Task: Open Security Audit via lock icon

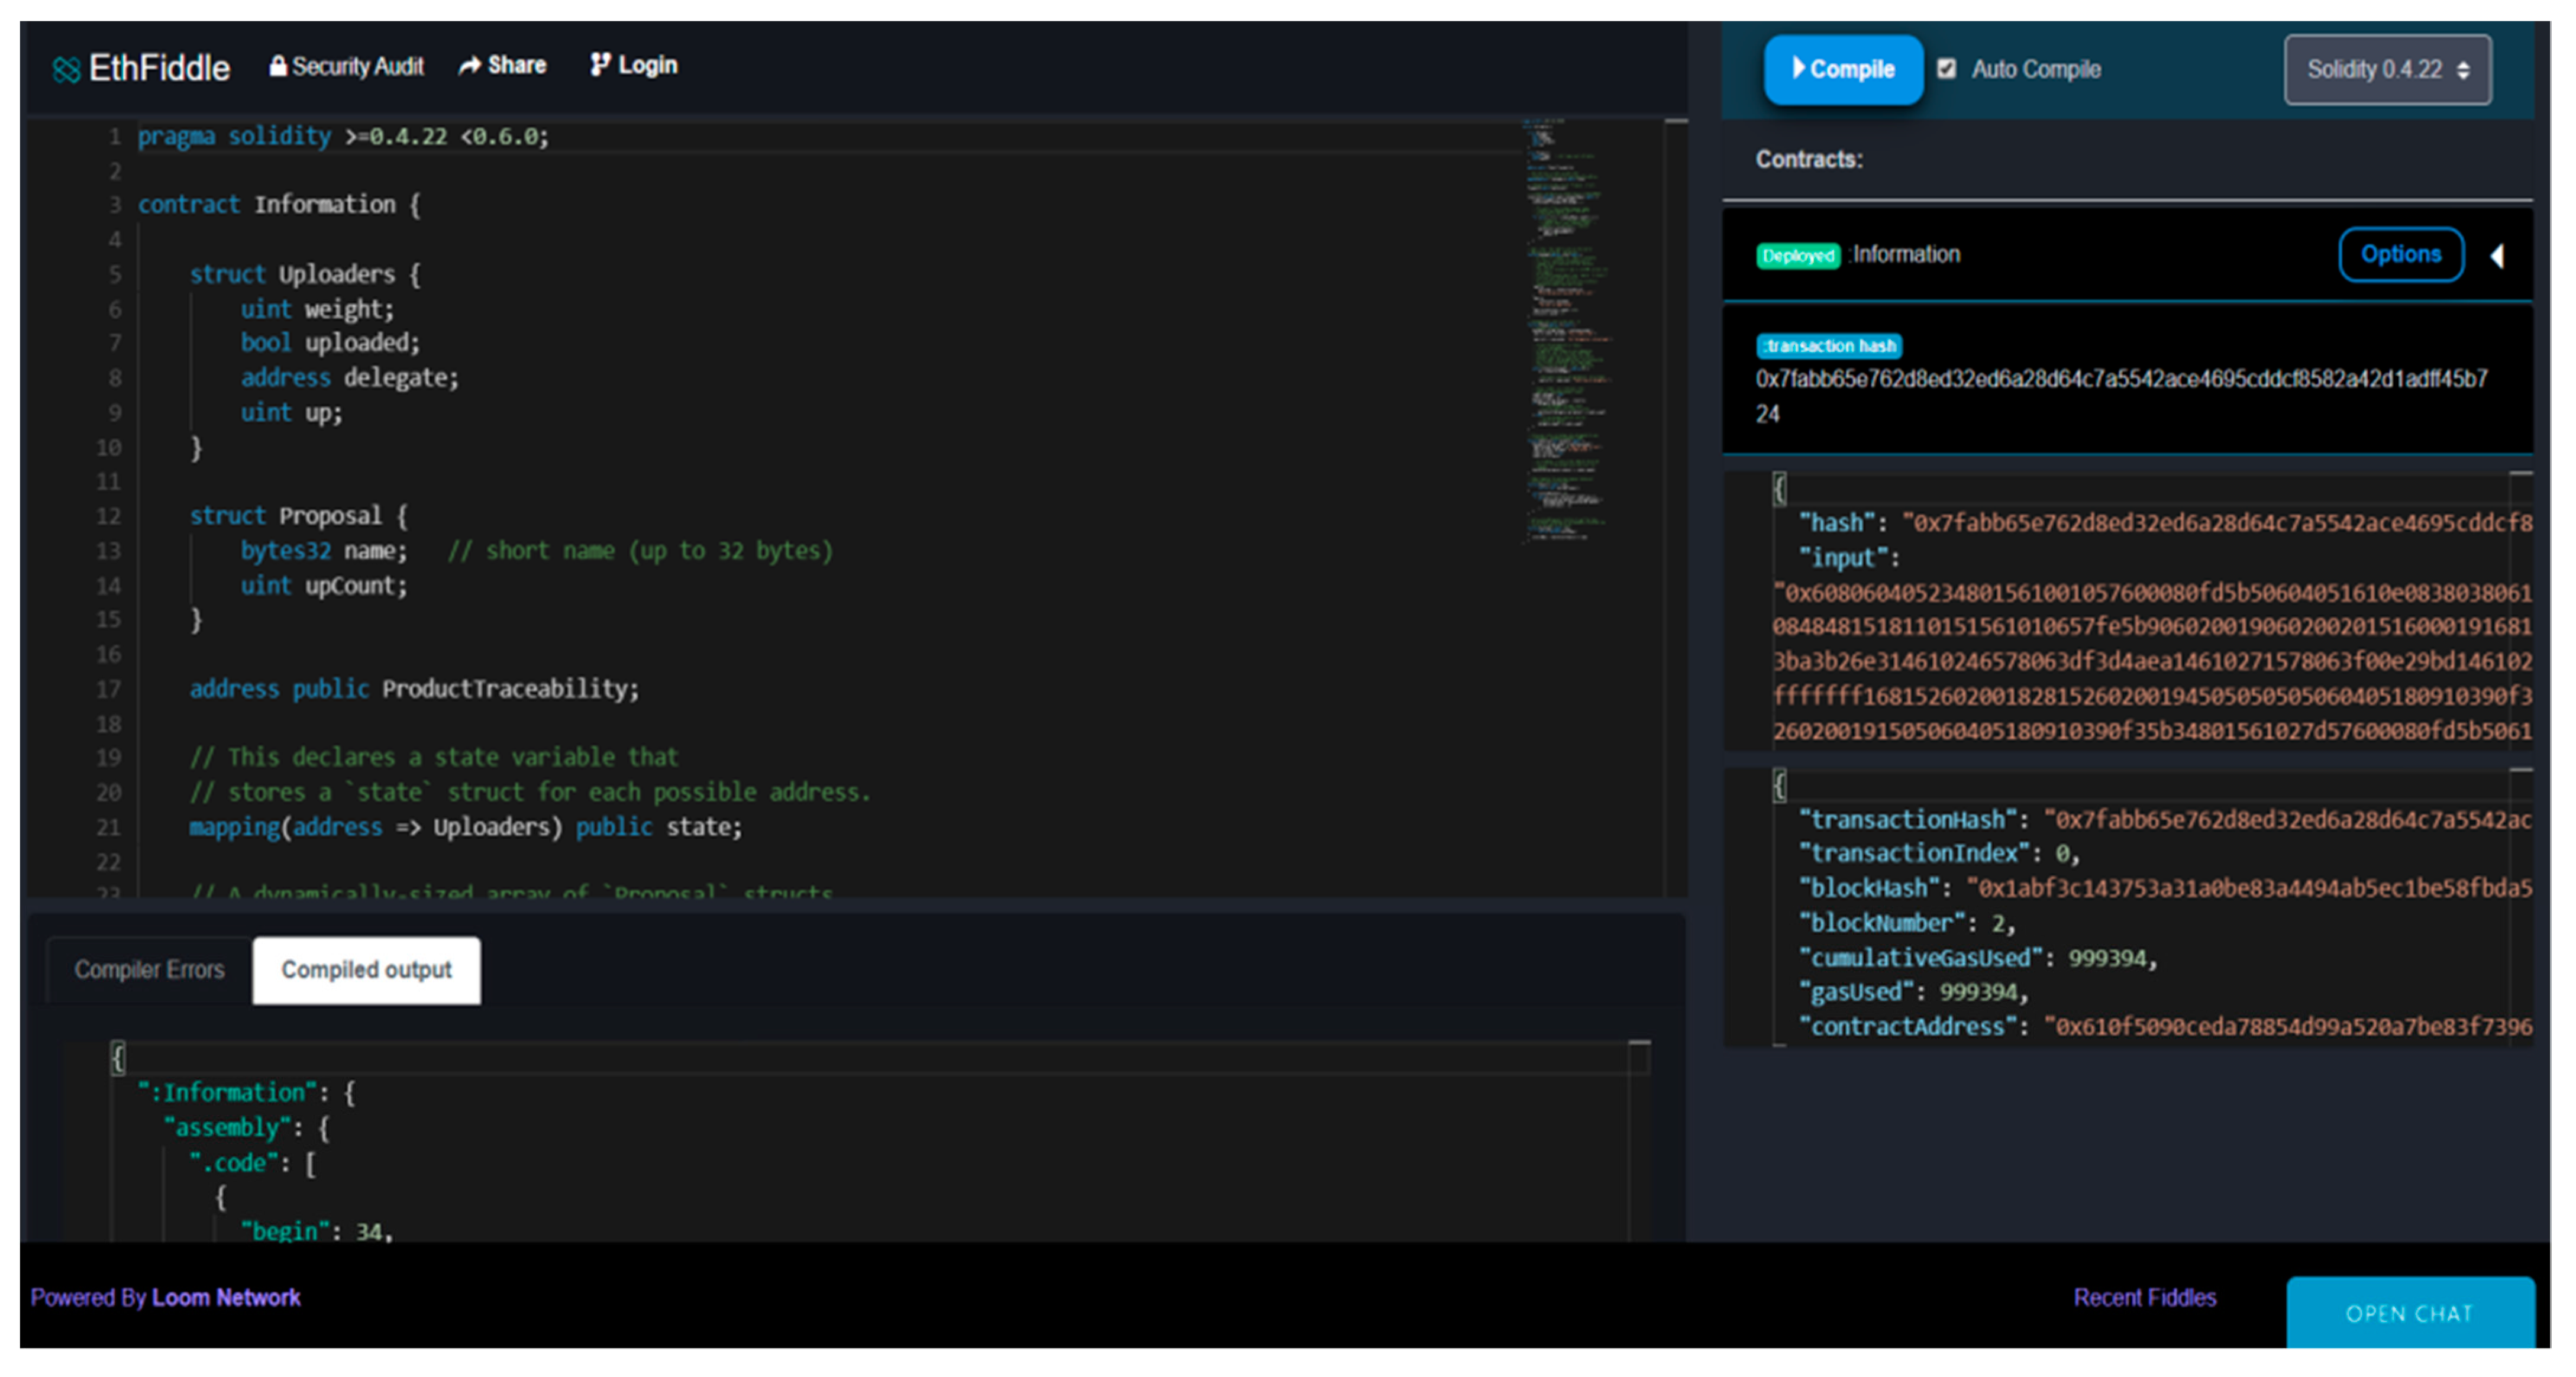Action: 278,66
